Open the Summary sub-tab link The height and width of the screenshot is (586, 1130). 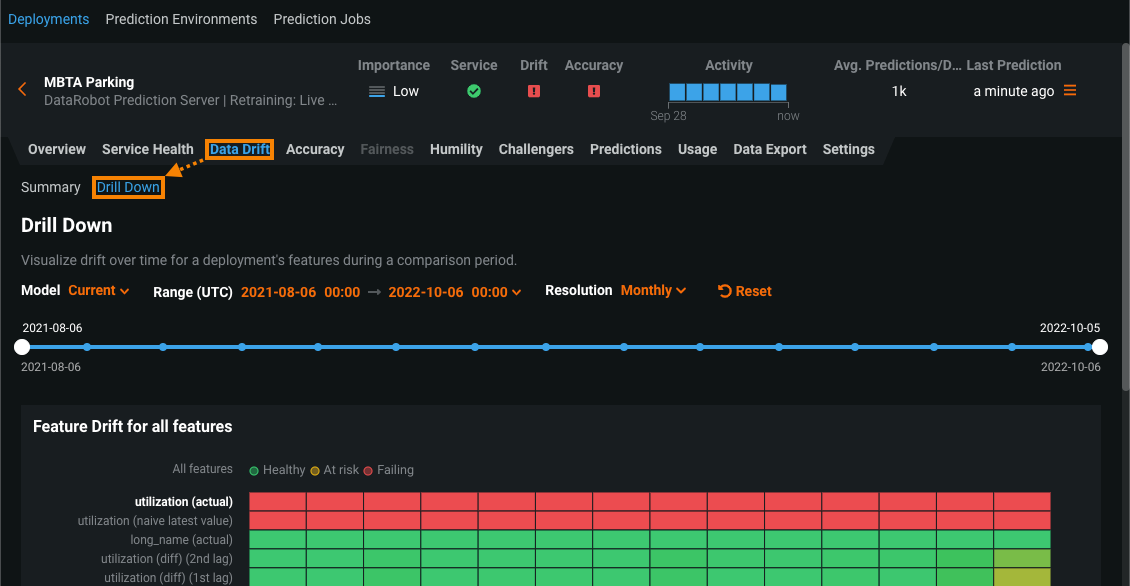(50, 187)
